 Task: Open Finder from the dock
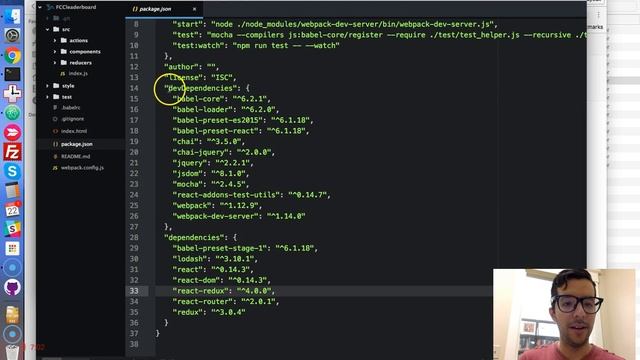(12, 16)
